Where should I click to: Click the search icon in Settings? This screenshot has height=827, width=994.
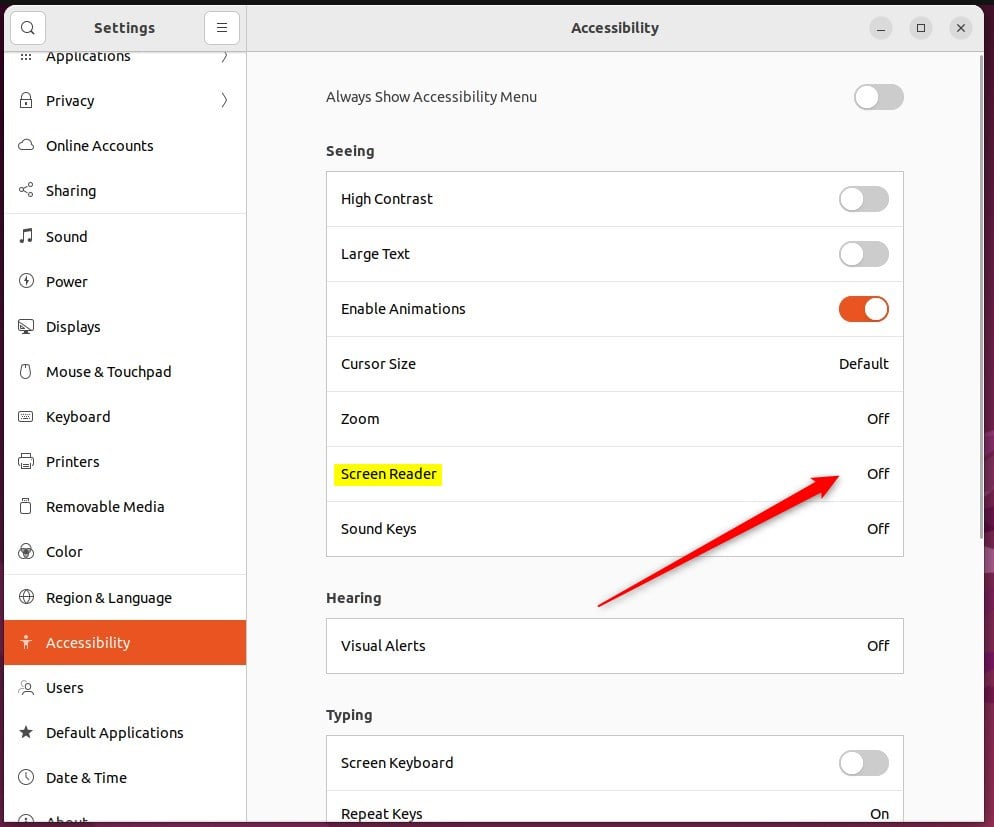pos(27,27)
